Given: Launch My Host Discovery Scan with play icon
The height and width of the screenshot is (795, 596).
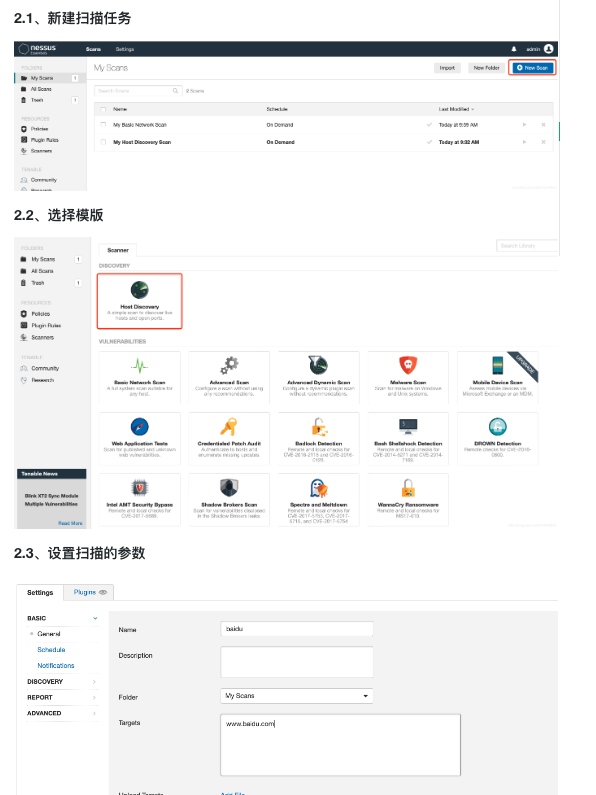Looking at the screenshot, I should pos(524,142).
